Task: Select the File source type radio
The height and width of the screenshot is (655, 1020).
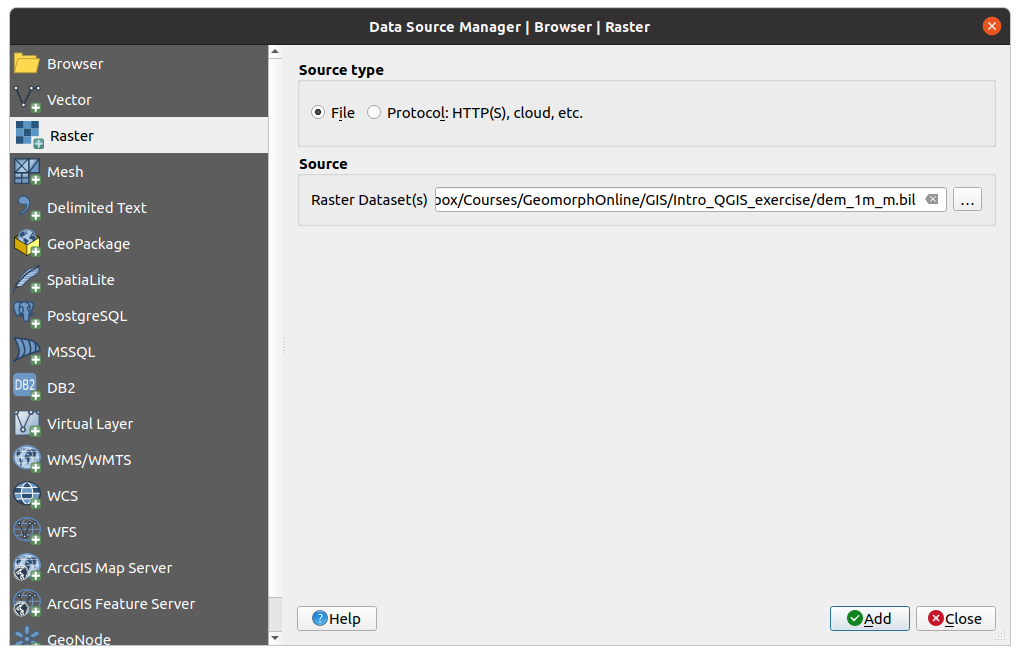Action: 319,113
